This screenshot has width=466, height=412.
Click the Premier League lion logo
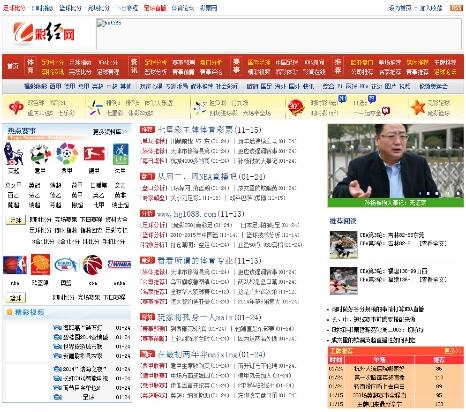[13, 154]
